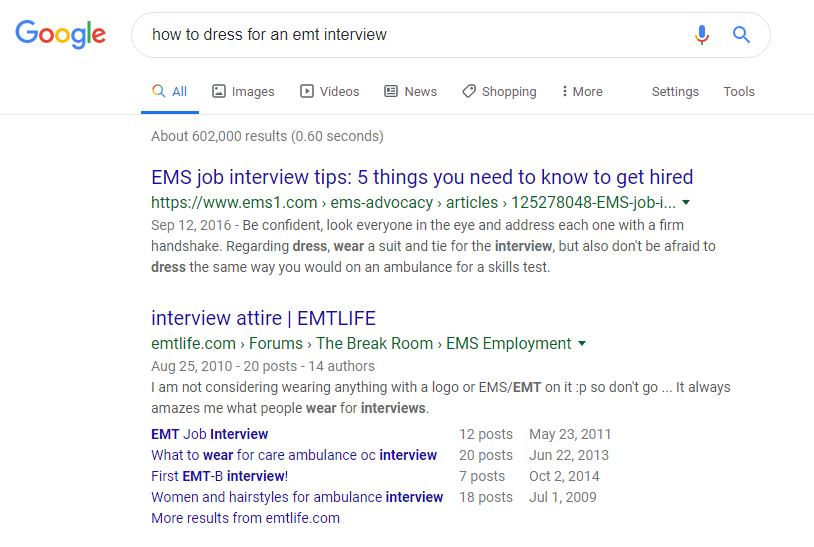Open What to wear for care ambulance link
Viewport: 814px width, 547px height.
pyautogui.click(x=294, y=455)
